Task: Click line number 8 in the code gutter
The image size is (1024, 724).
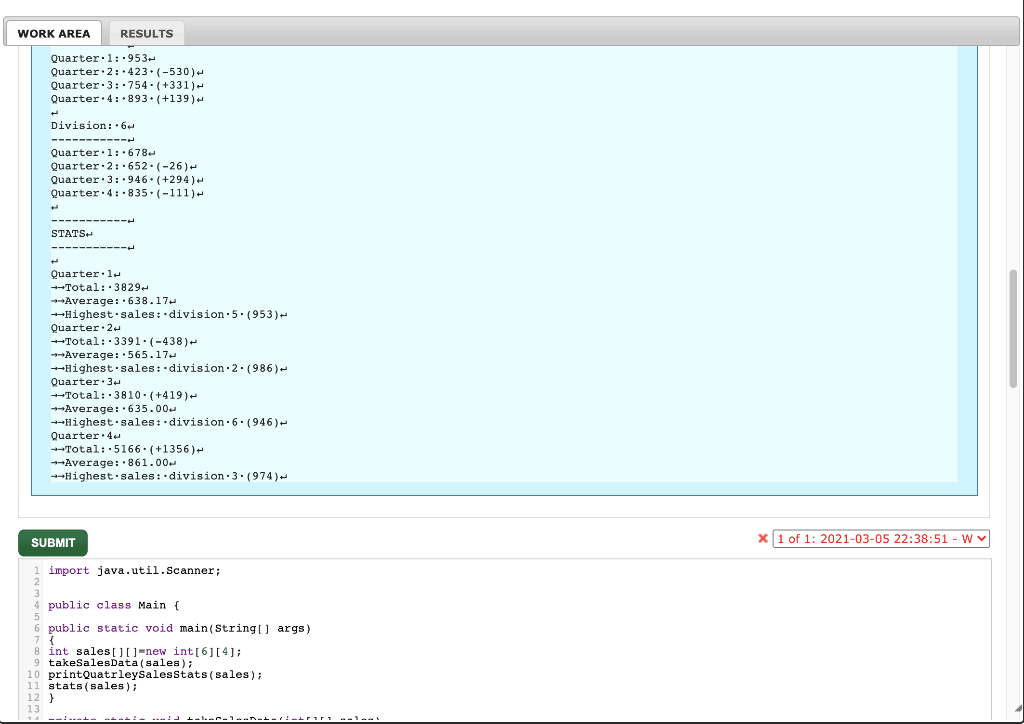Action: coord(37,652)
